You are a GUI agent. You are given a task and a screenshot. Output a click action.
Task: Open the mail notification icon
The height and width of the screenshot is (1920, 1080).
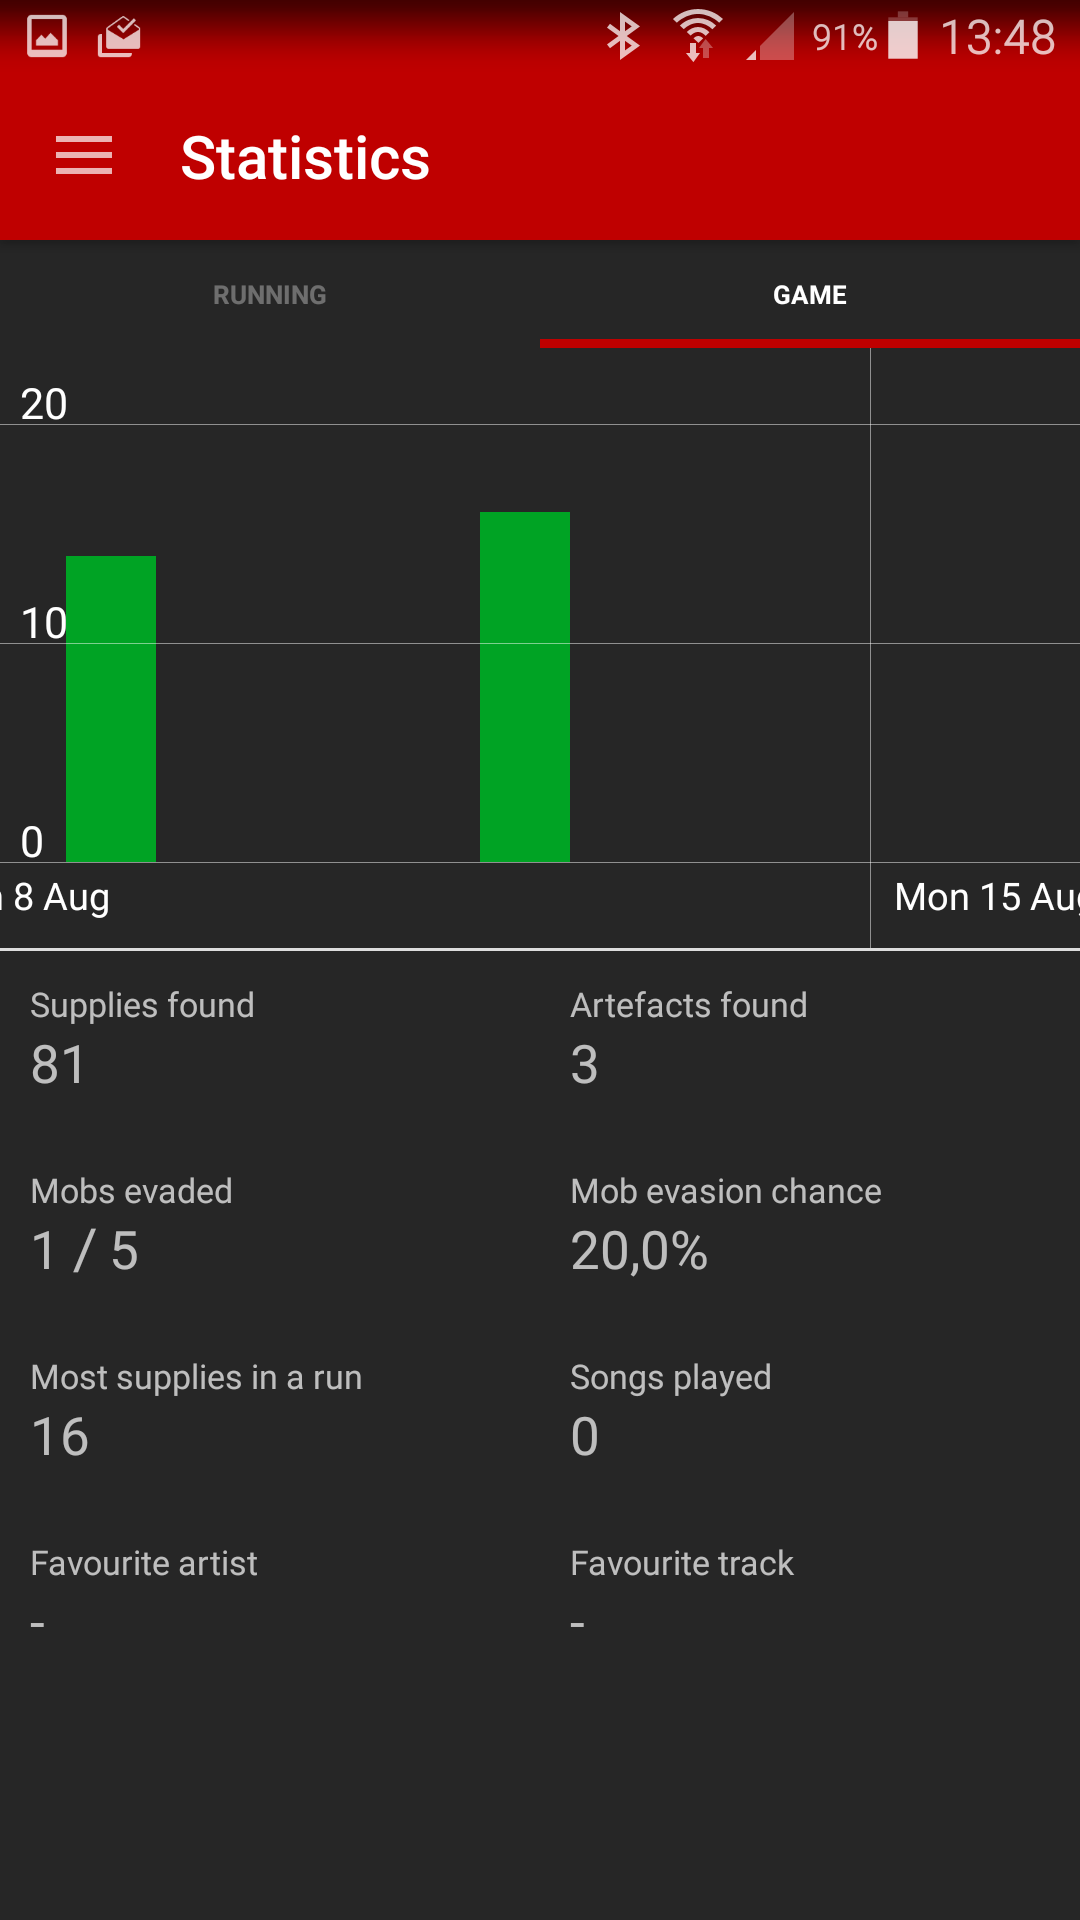119,37
